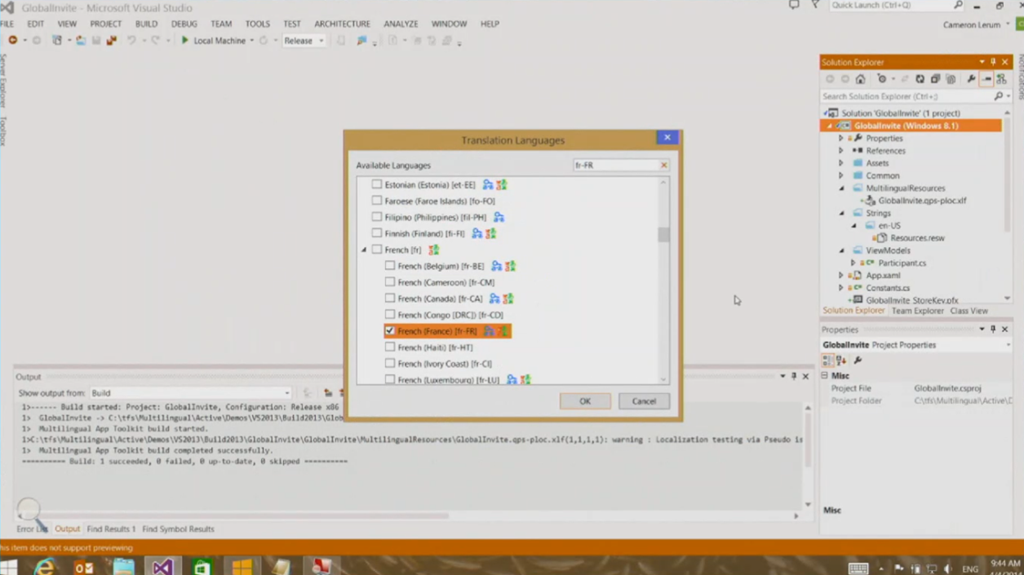Click the Output panel horizontal scrollbar
Image resolution: width=1024 pixels, height=575 pixels.
click(235, 516)
